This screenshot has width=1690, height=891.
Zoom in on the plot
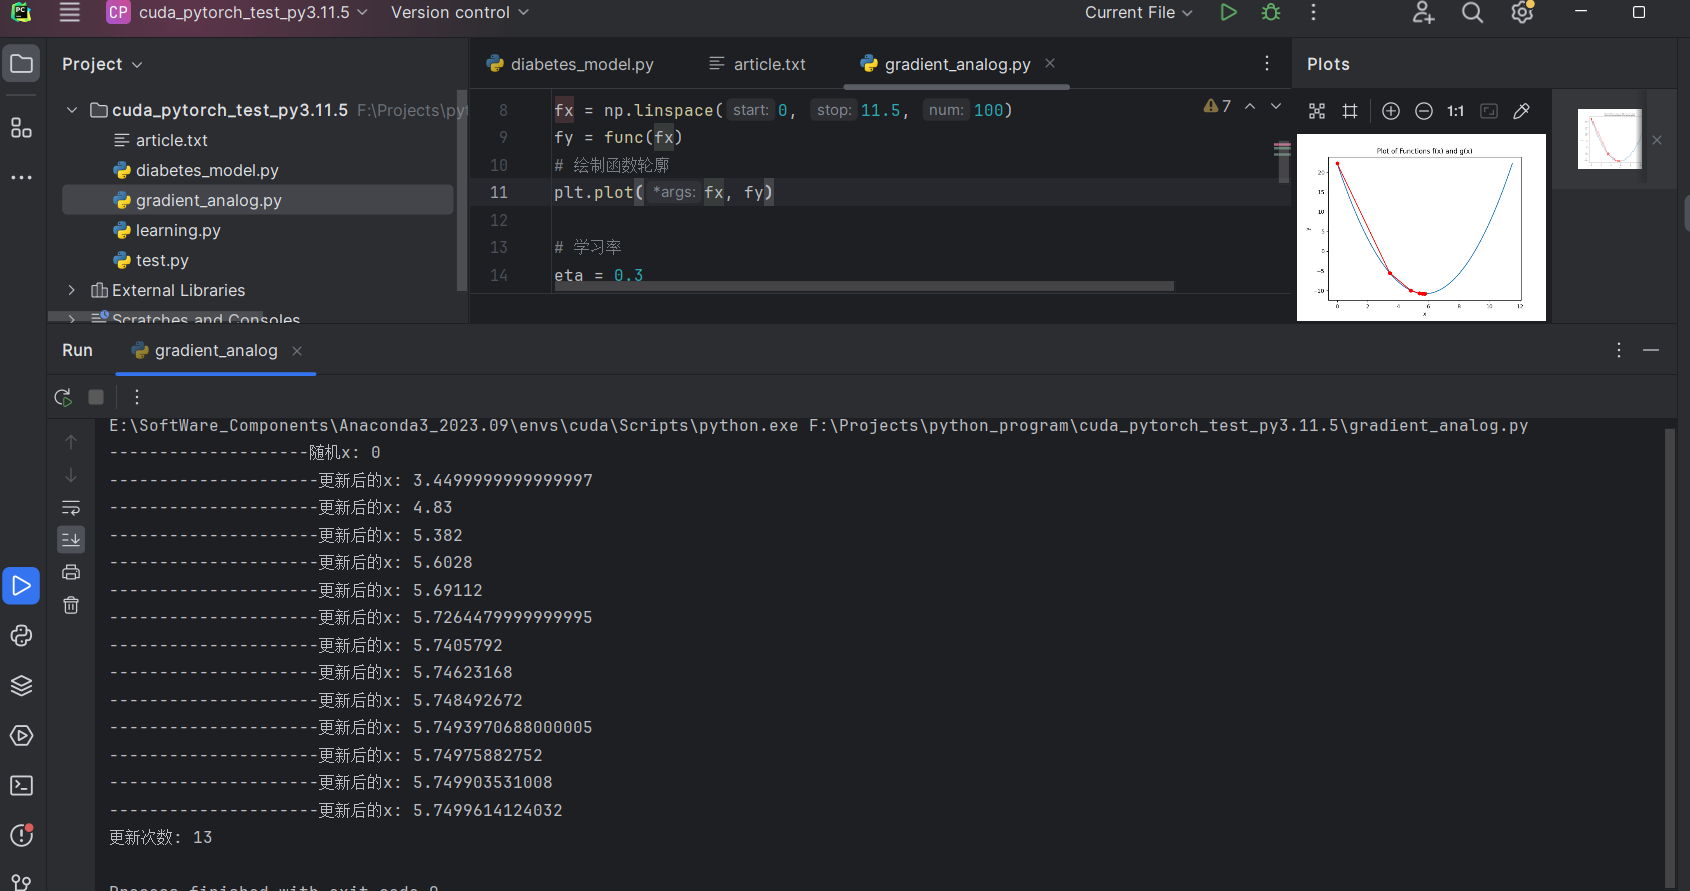click(1391, 111)
